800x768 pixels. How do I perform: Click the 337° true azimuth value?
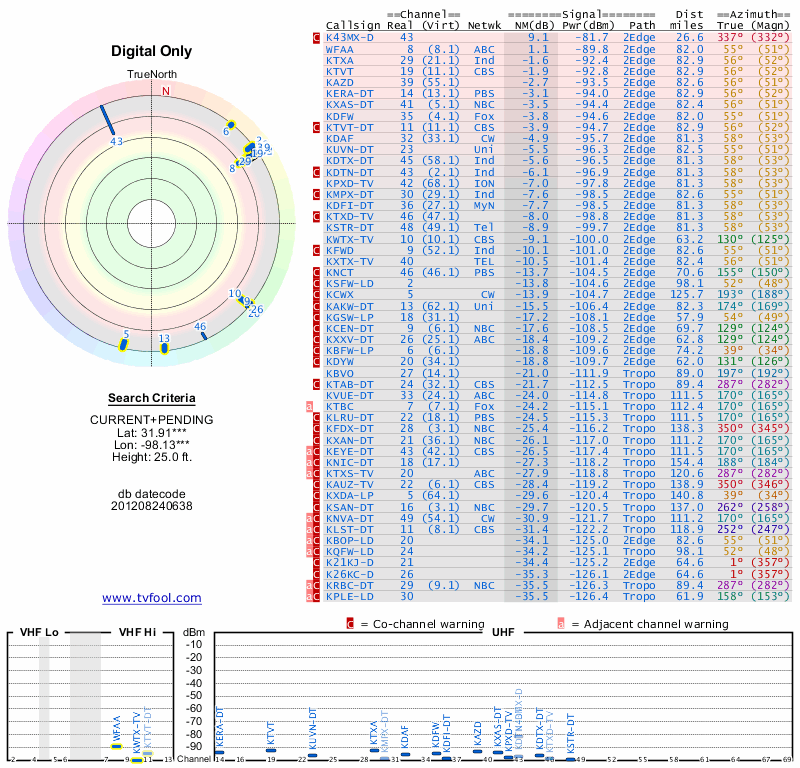point(730,37)
